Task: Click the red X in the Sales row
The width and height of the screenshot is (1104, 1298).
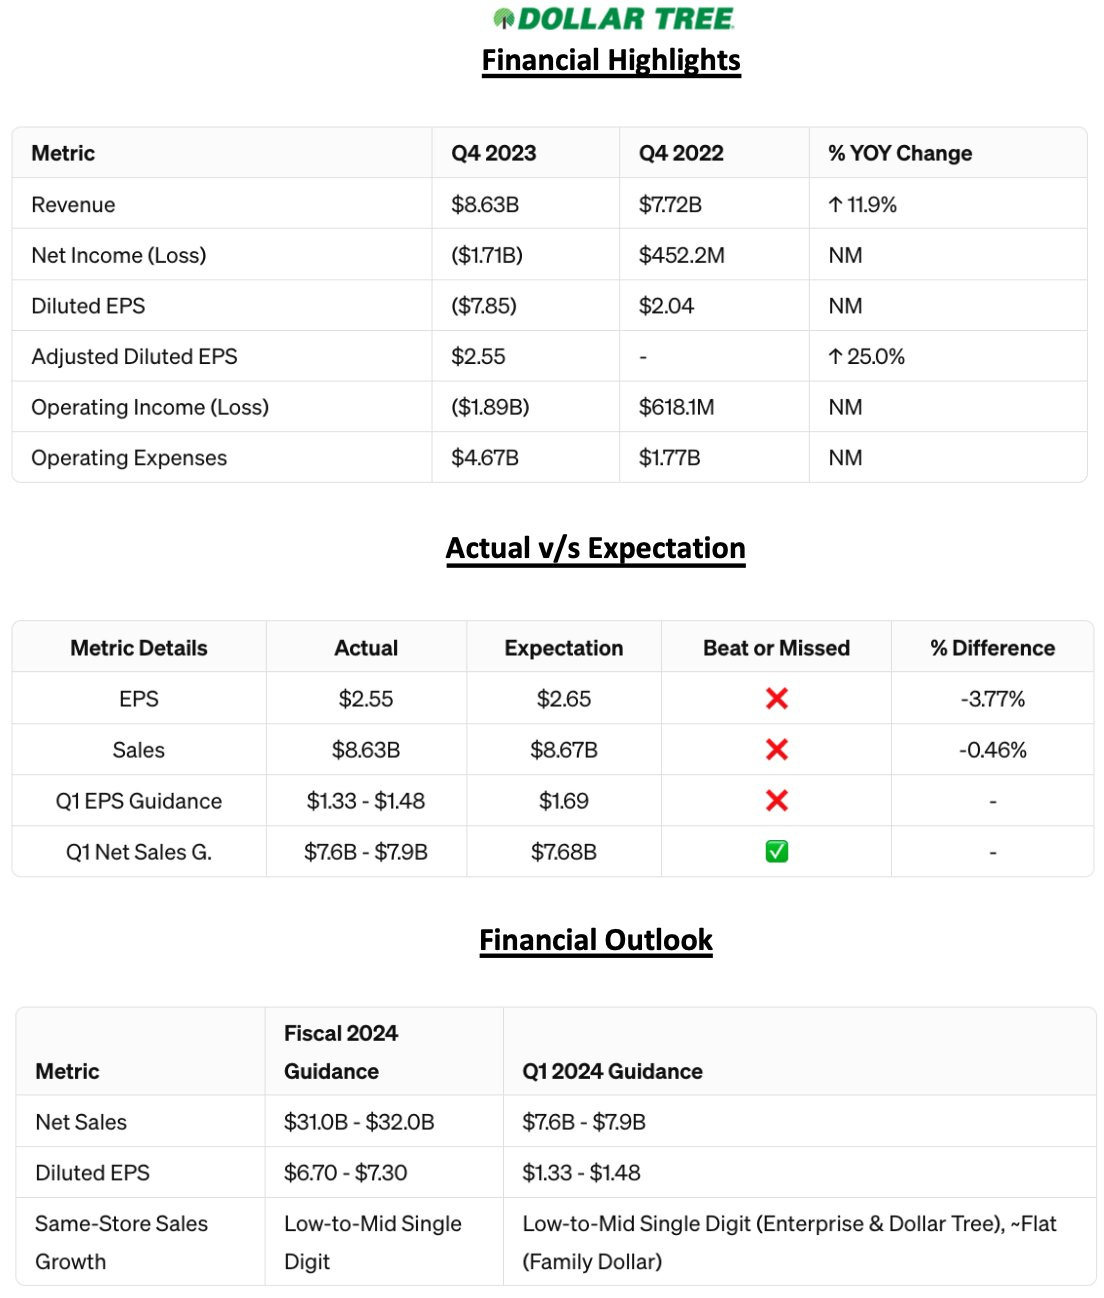Action: [776, 750]
